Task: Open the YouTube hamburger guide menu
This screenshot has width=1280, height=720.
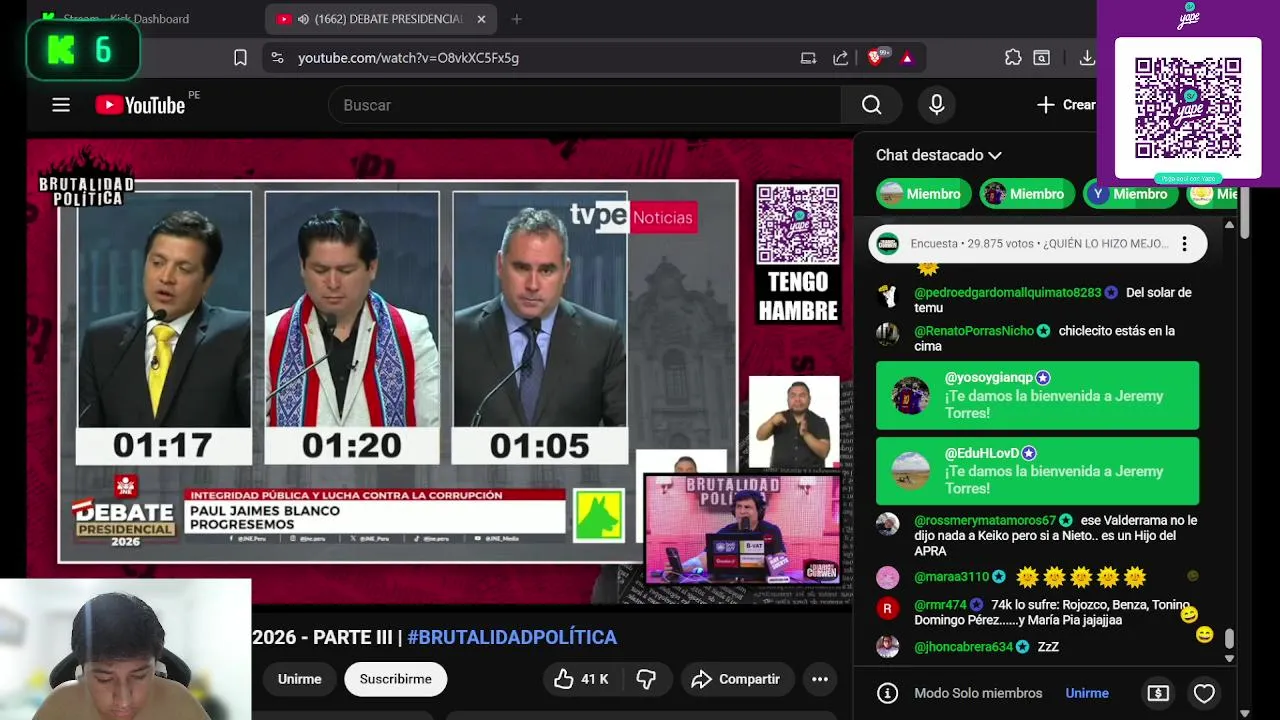Action: click(61, 105)
